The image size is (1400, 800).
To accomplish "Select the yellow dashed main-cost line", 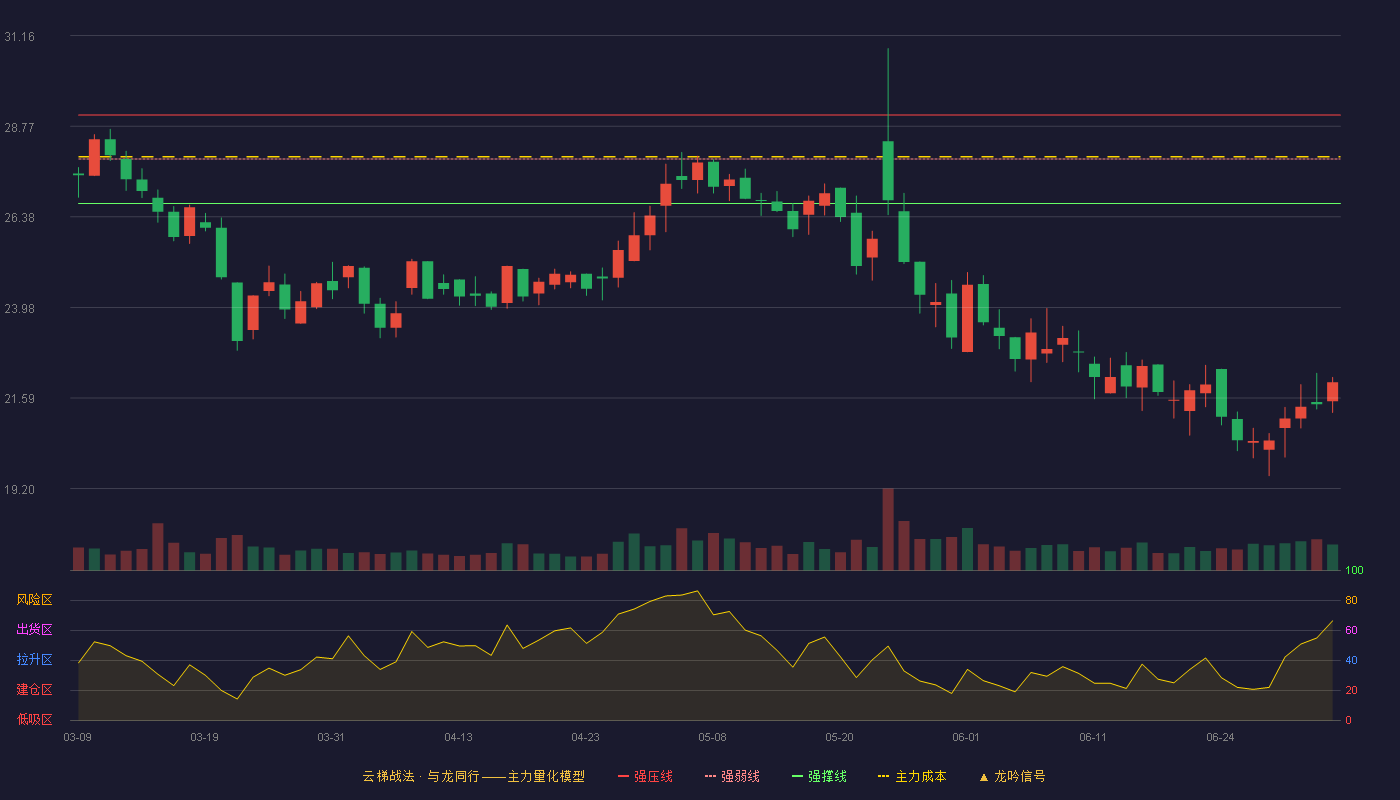I will [709, 157].
